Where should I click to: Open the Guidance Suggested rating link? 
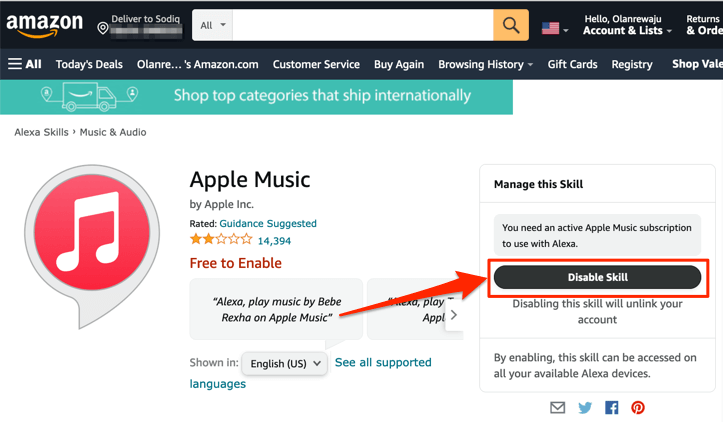coord(268,224)
